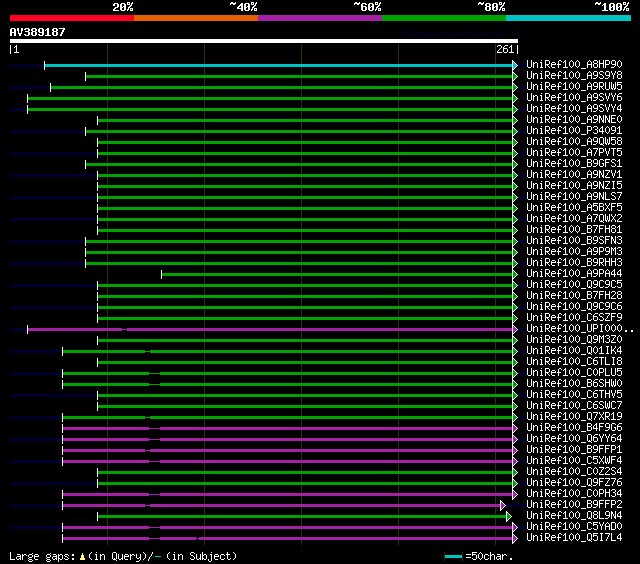Image resolution: width=640 pixels, height=564 pixels.
Task: Select hit UniRef100_A9S9Y8
Action: click(x=574, y=75)
